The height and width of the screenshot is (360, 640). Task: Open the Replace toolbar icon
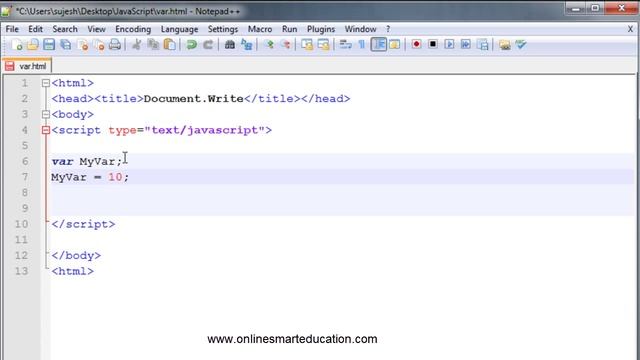click(x=247, y=44)
